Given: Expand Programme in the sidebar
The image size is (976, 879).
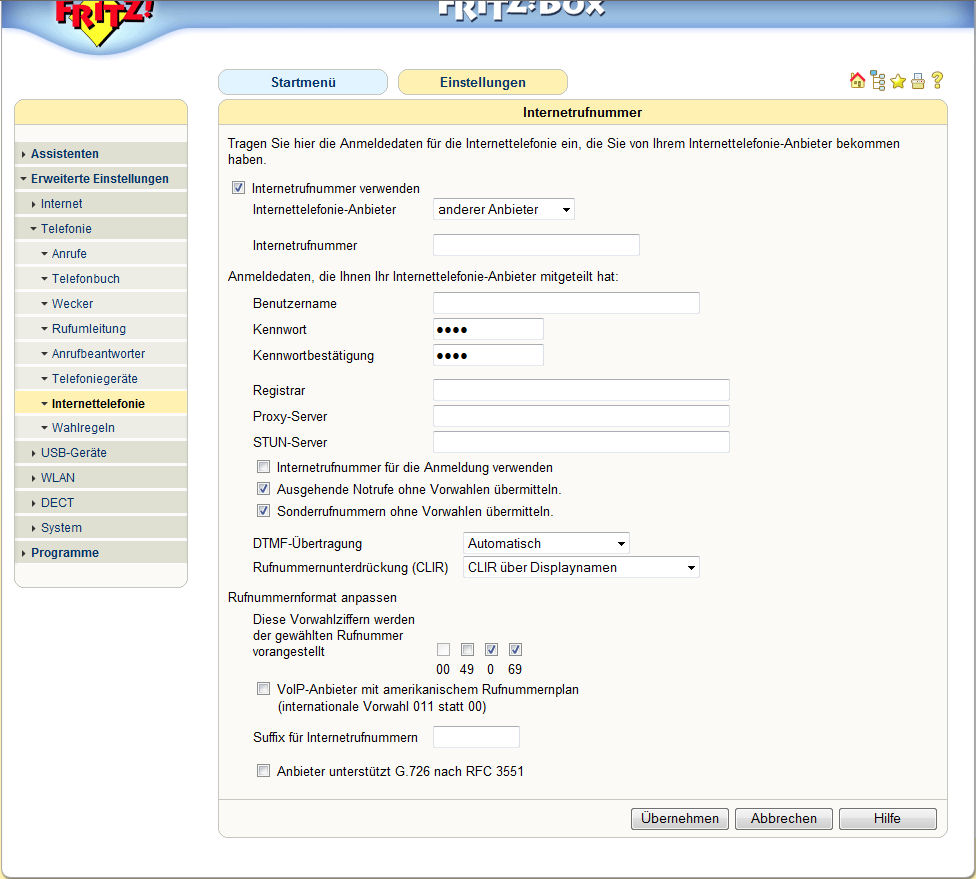Looking at the screenshot, I should click(x=101, y=552).
